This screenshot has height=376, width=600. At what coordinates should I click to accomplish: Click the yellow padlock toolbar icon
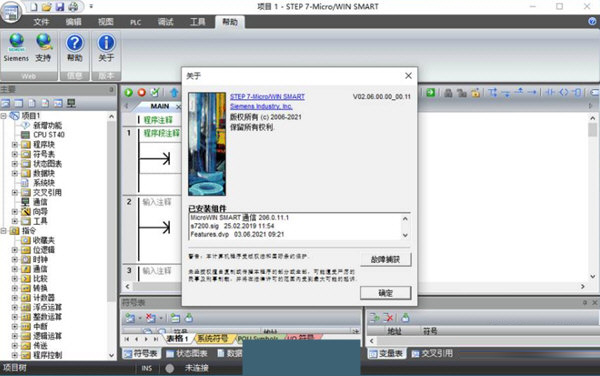[475, 93]
